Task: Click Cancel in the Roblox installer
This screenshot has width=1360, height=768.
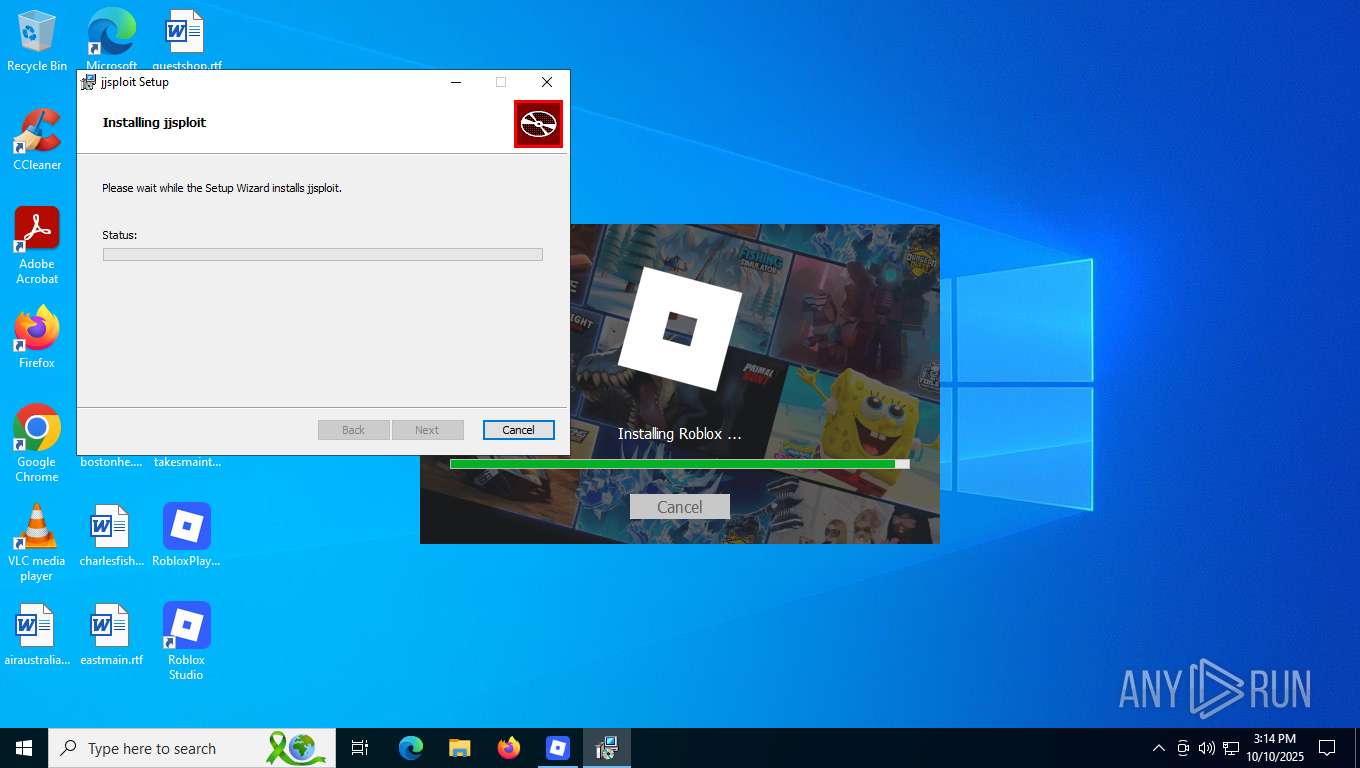Action: point(680,507)
